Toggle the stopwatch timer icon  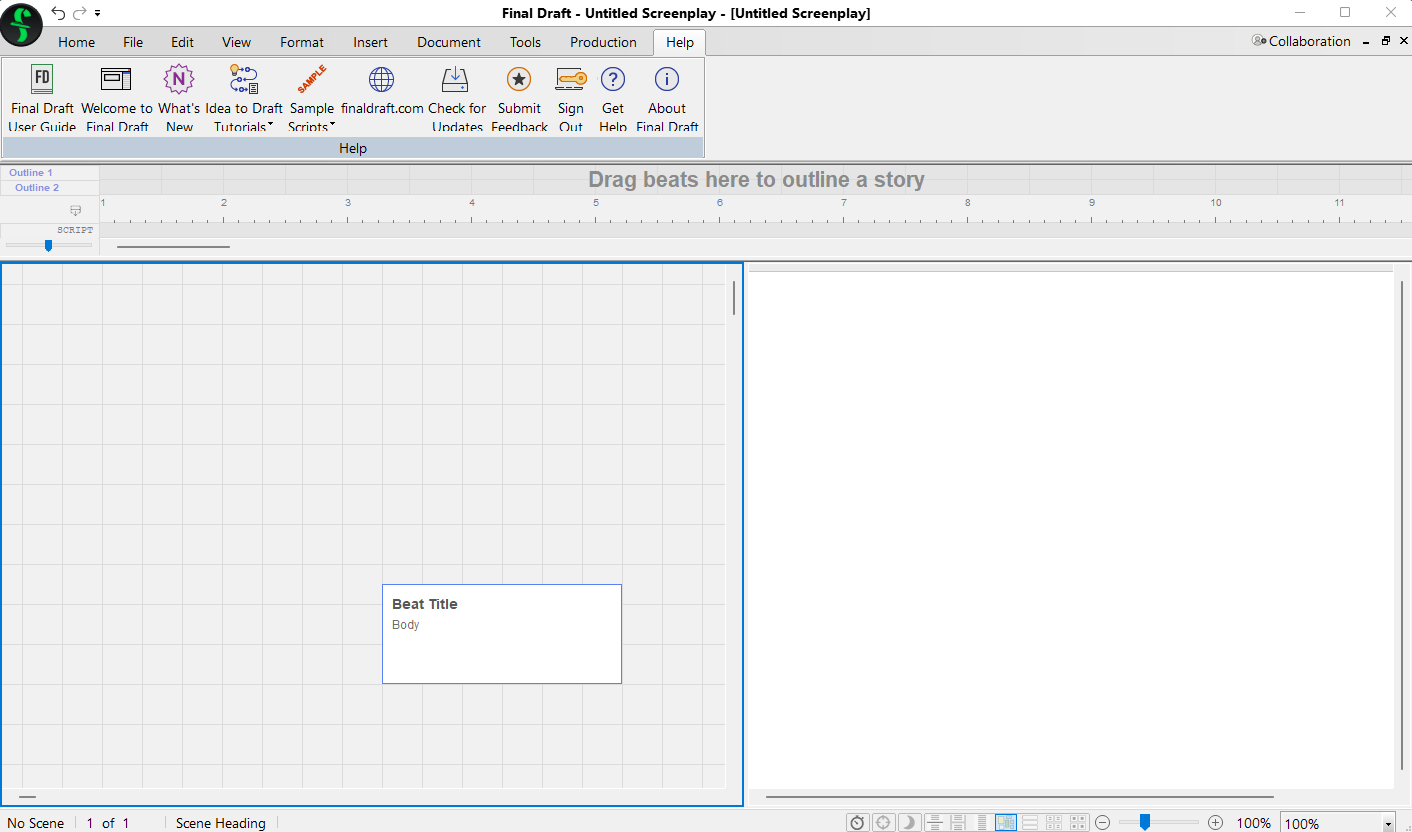click(x=858, y=822)
